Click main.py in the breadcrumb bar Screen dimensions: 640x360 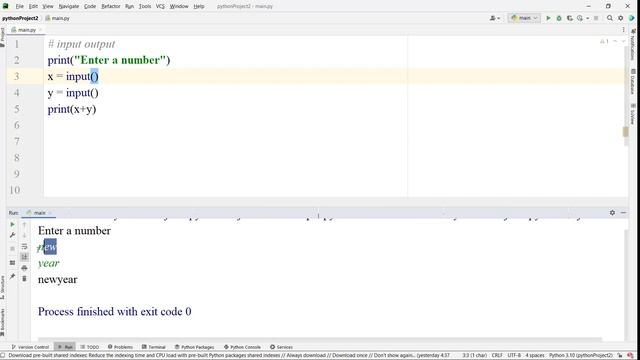58,18
